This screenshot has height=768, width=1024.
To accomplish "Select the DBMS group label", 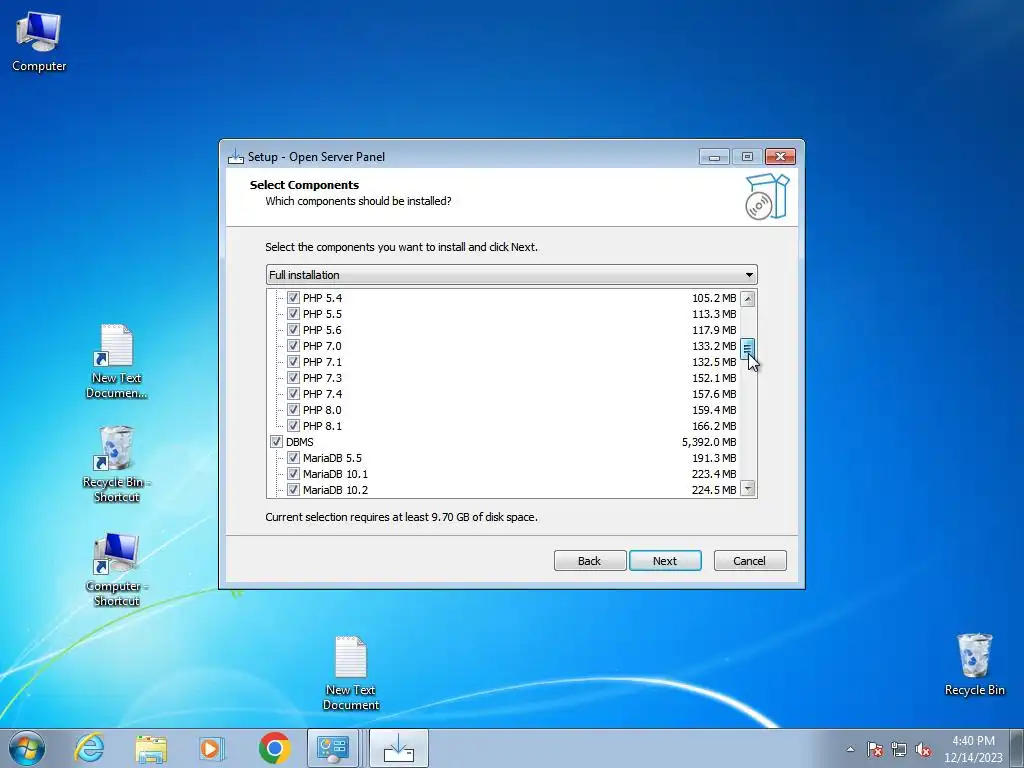I will coord(299,442).
